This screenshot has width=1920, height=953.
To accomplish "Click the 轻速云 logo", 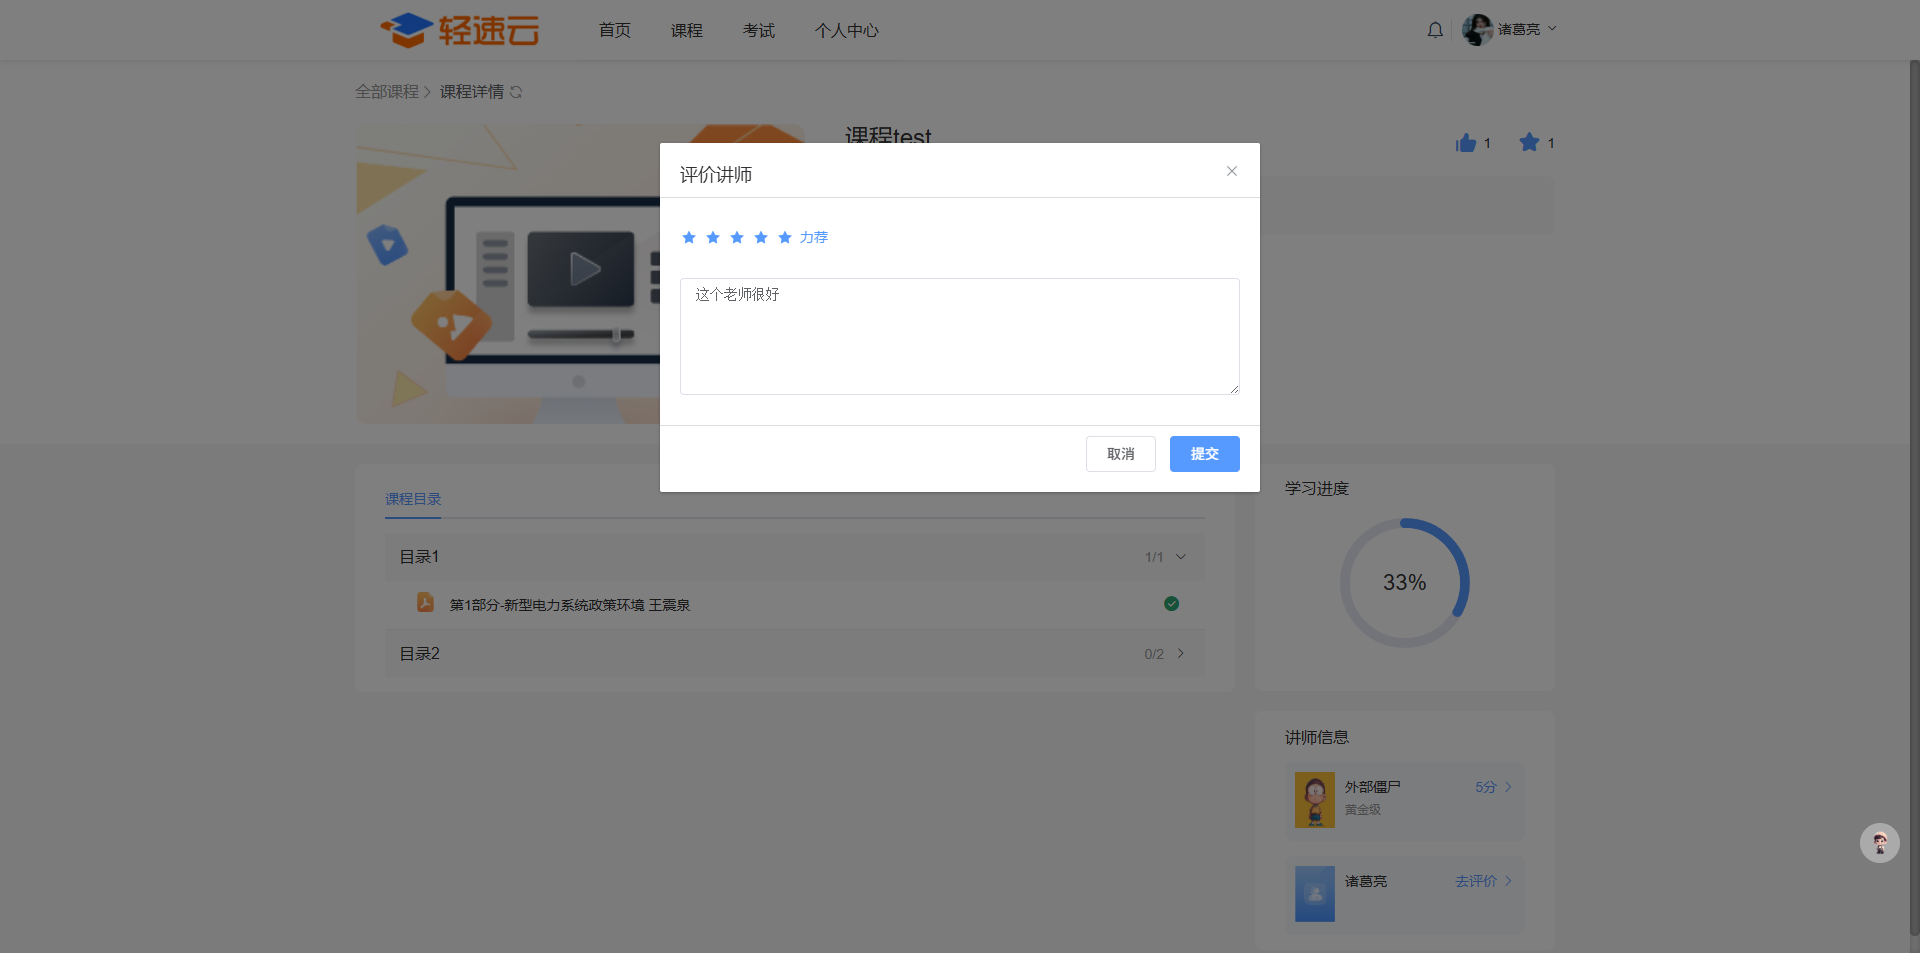I will [460, 30].
